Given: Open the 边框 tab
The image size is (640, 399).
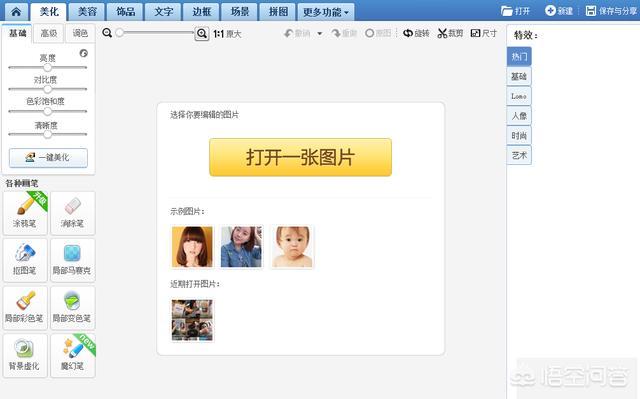Looking at the screenshot, I should [x=202, y=11].
